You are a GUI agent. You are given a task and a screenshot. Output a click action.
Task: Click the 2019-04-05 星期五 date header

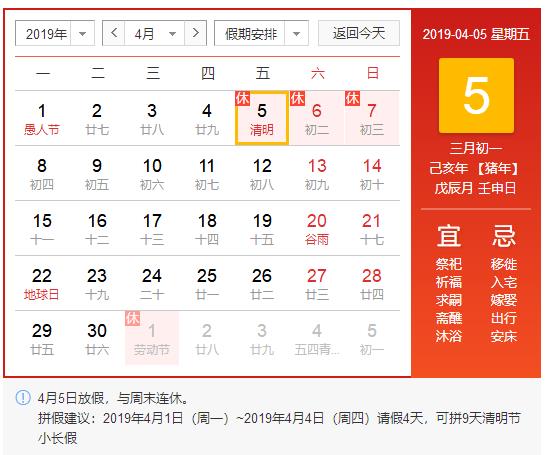click(476, 34)
